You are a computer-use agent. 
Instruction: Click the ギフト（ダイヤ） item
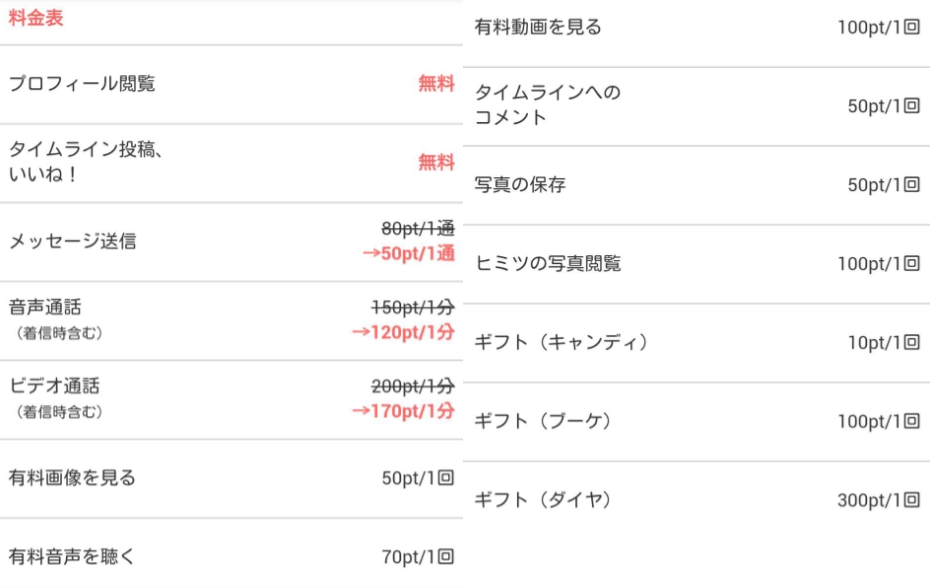coord(543,500)
